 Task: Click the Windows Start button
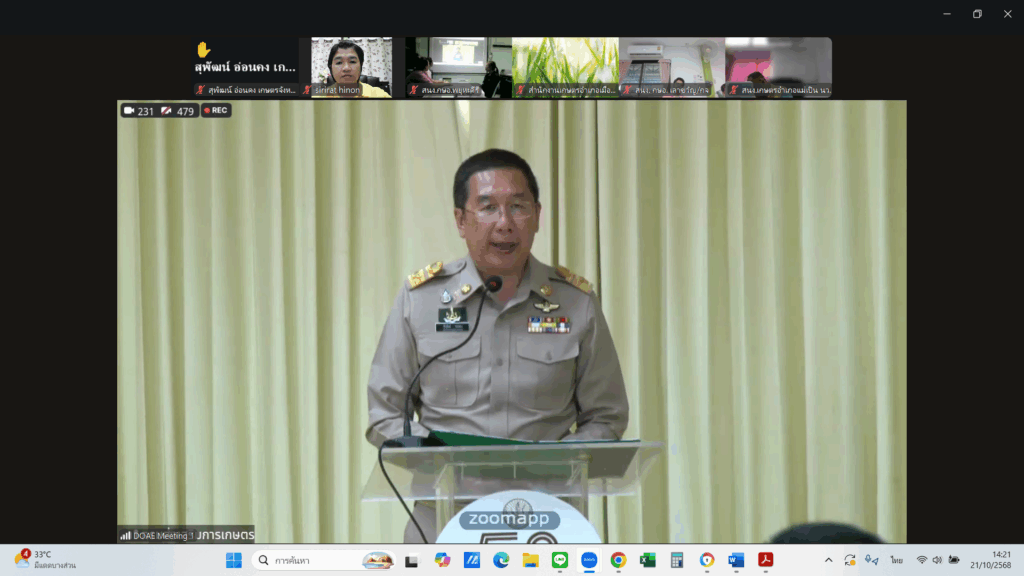pyautogui.click(x=233, y=560)
